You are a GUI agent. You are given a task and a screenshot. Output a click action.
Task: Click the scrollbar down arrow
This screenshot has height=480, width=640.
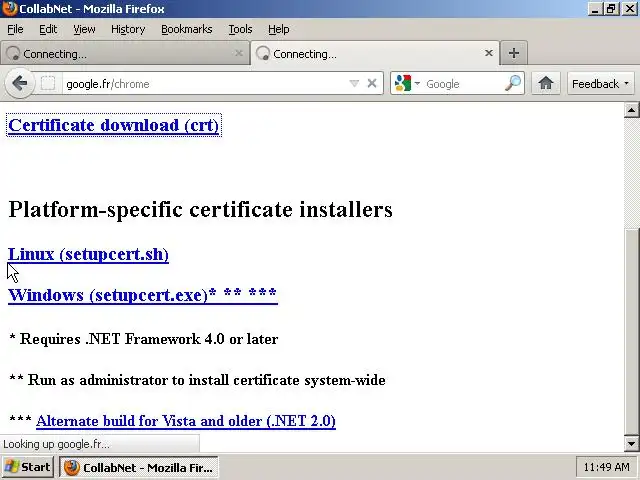coord(631,444)
